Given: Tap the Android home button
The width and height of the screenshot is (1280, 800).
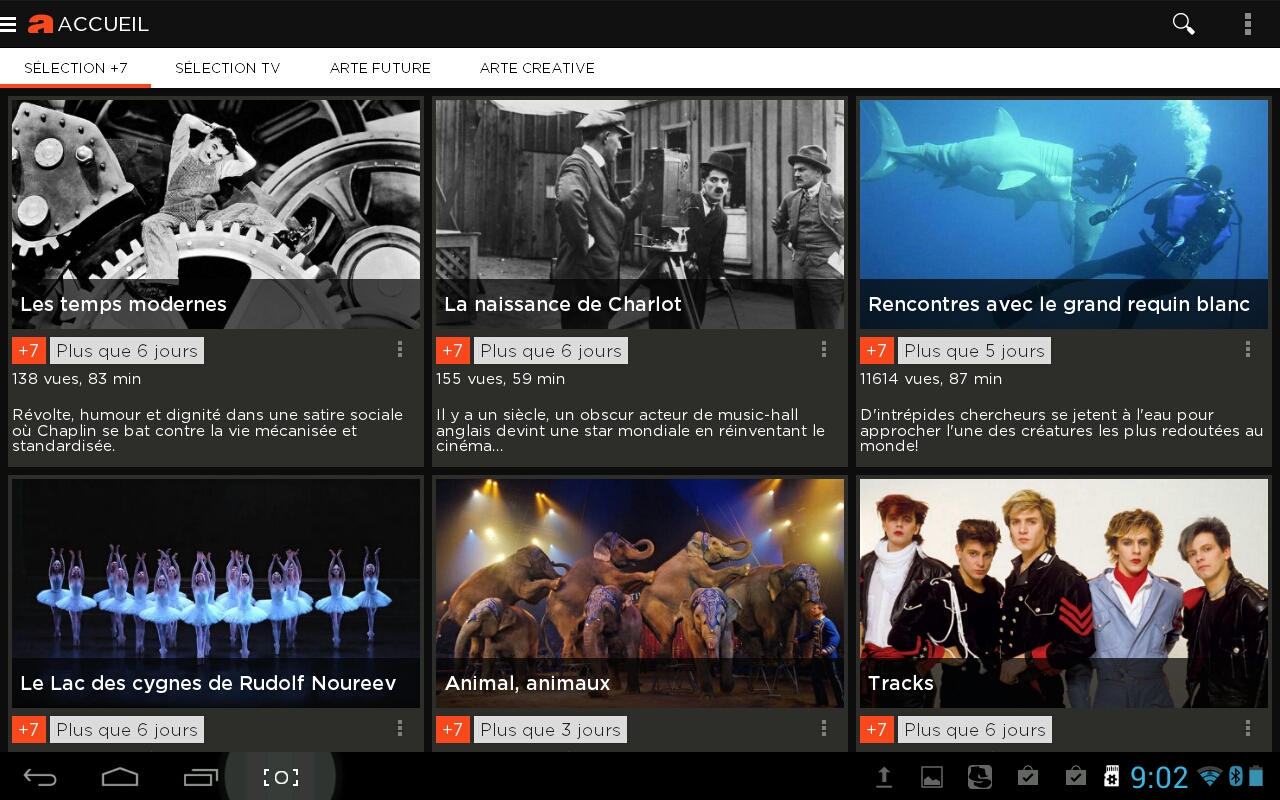Looking at the screenshot, I should coord(120,777).
